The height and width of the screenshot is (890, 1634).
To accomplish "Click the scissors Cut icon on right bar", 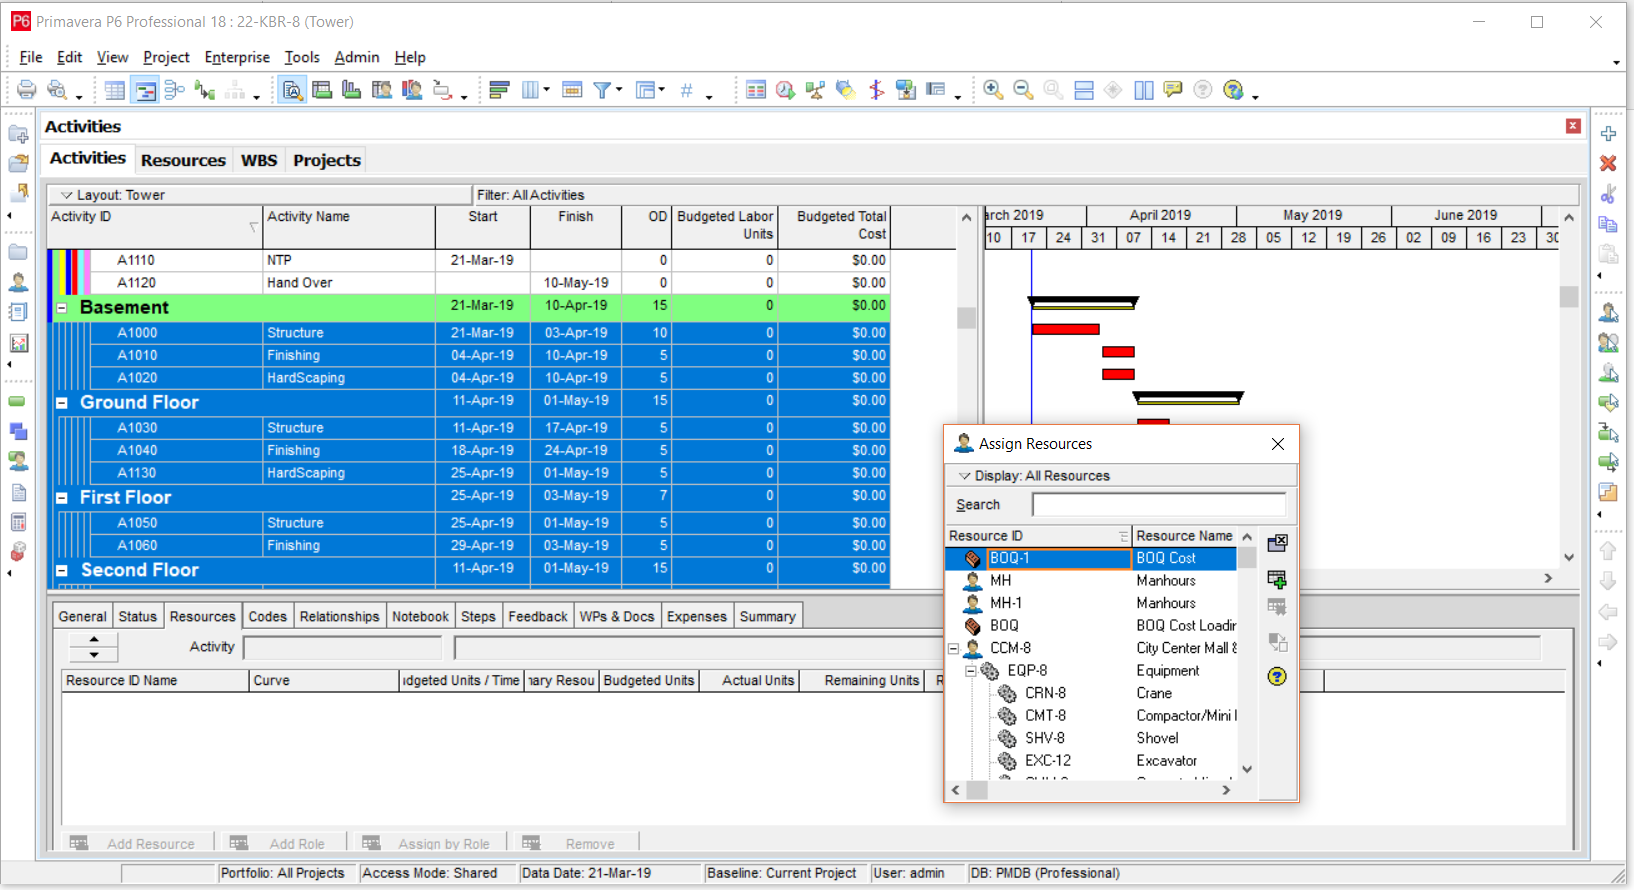I will pos(1608,194).
